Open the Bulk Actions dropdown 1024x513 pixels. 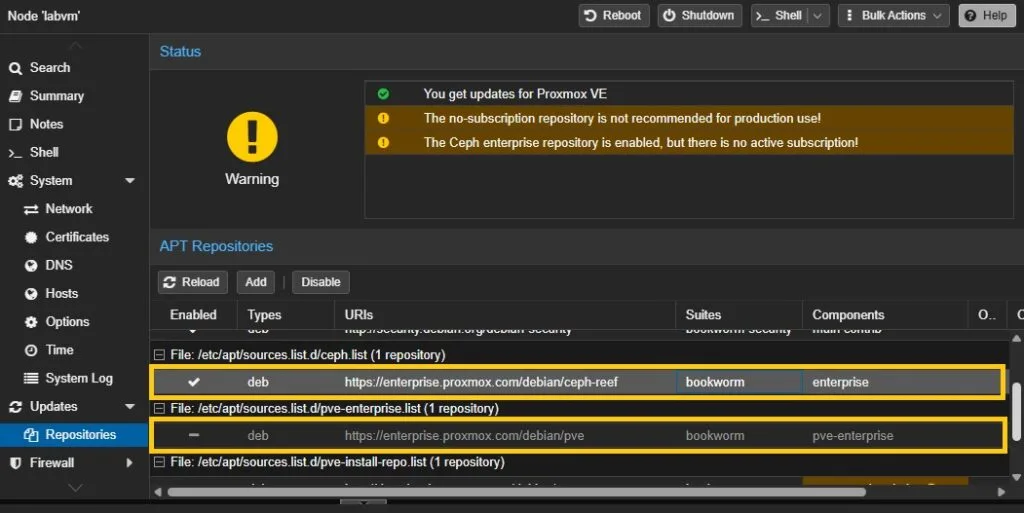(893, 16)
